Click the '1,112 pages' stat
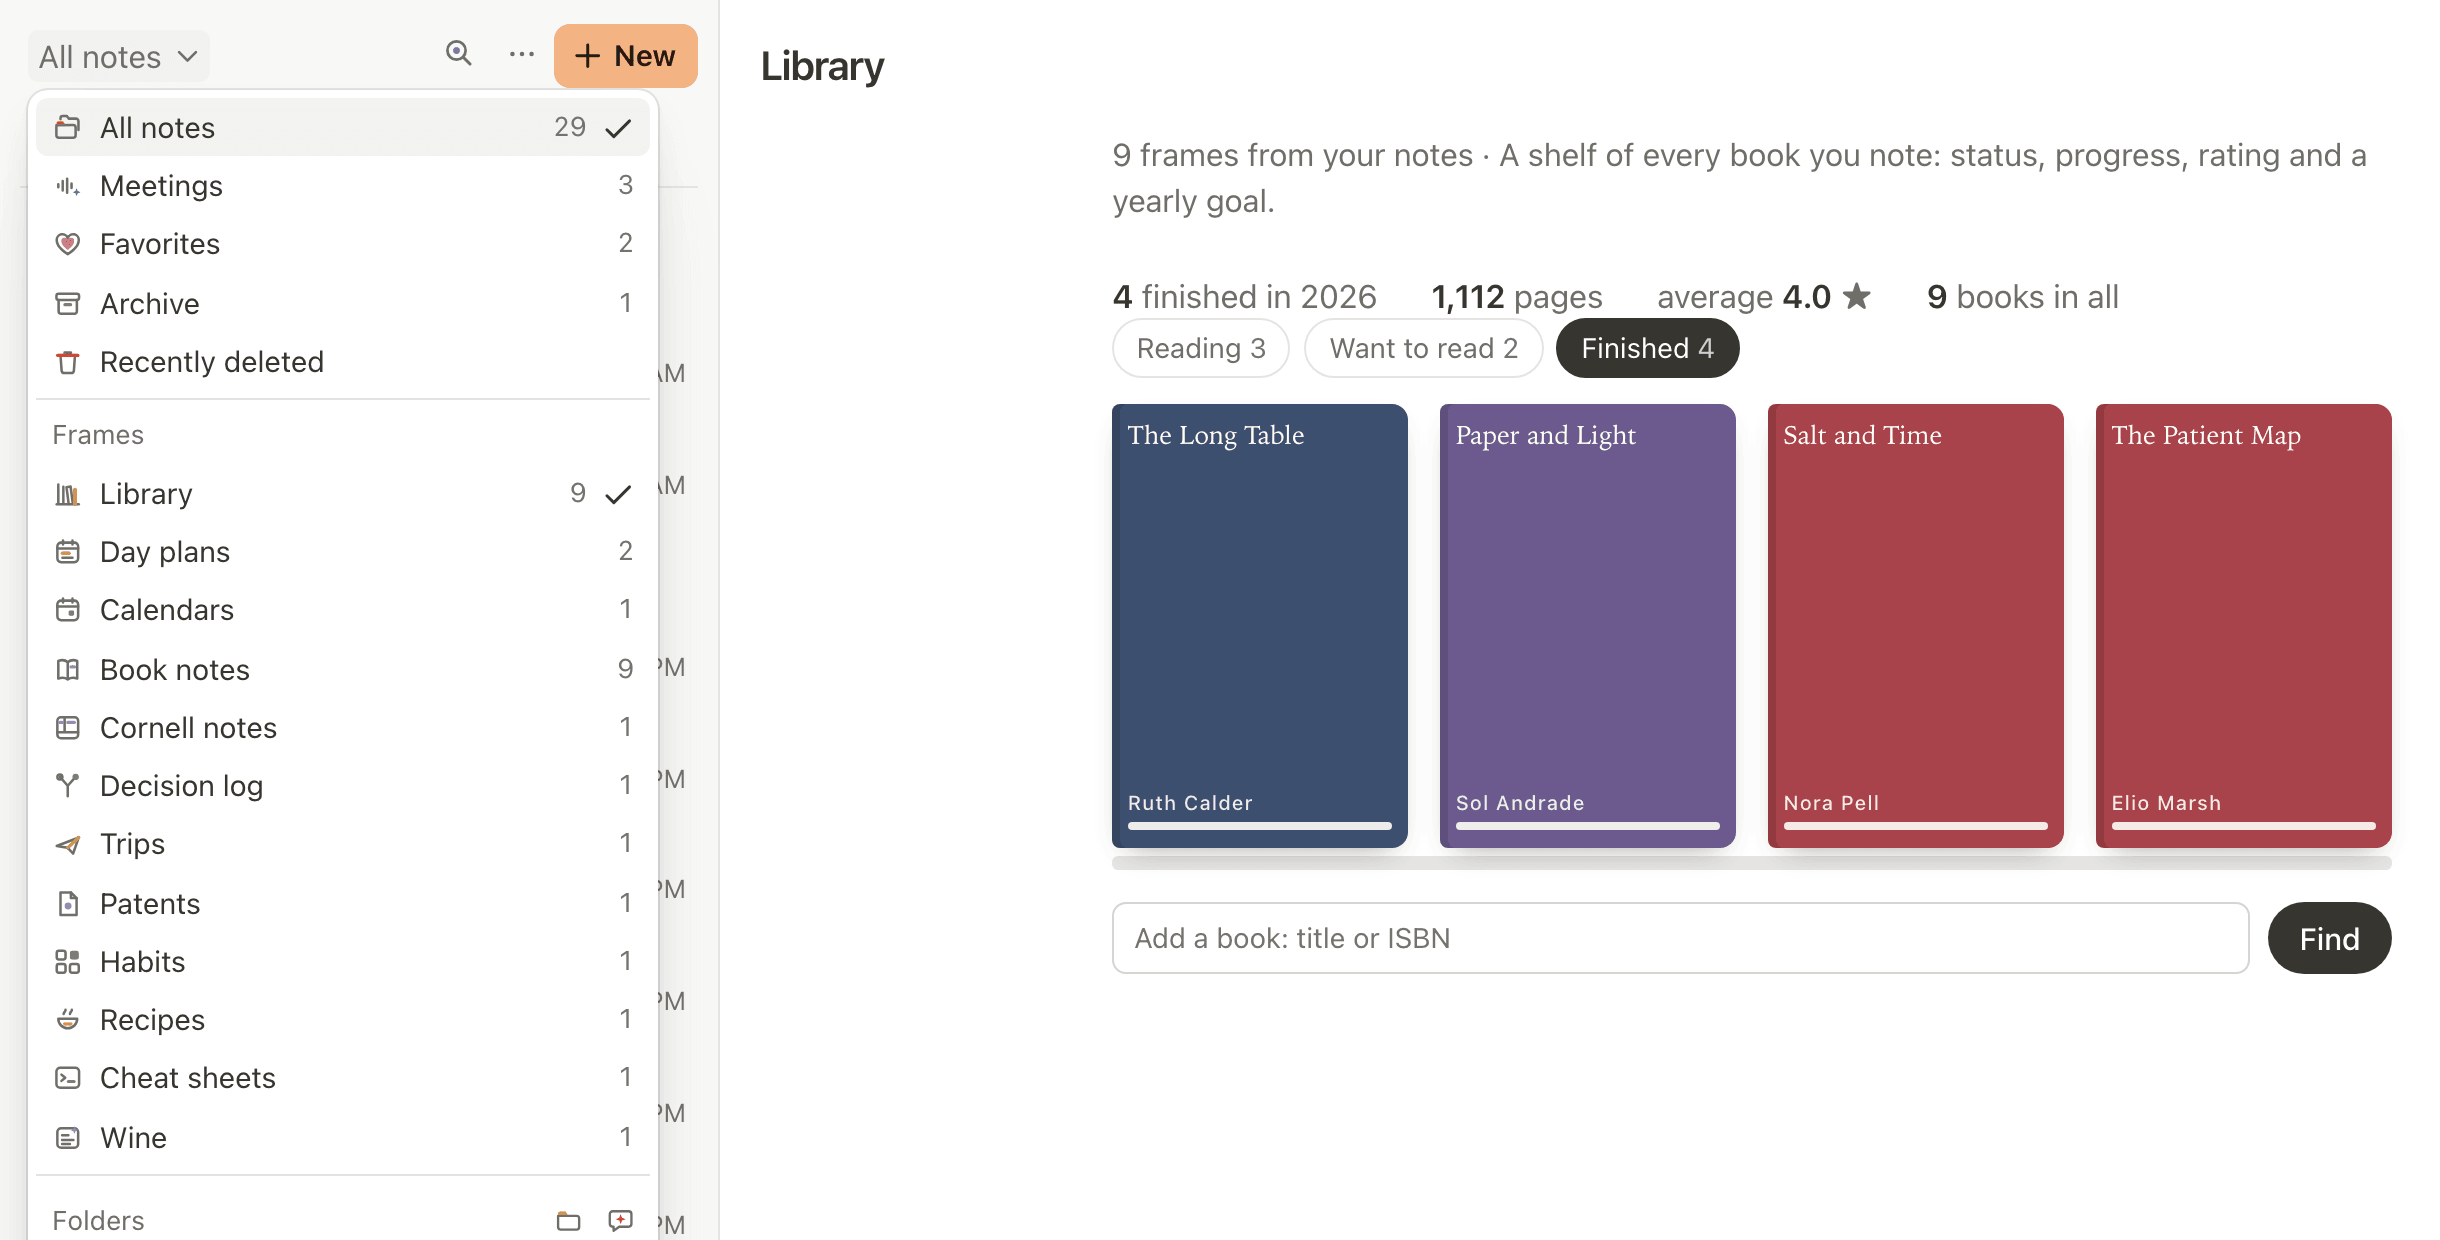 pyautogui.click(x=1517, y=297)
